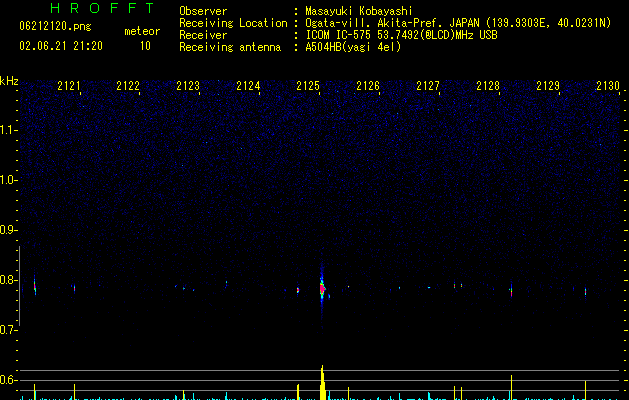Click the 2128 time marker
This screenshot has height=400, width=629.
pyautogui.click(x=488, y=85)
